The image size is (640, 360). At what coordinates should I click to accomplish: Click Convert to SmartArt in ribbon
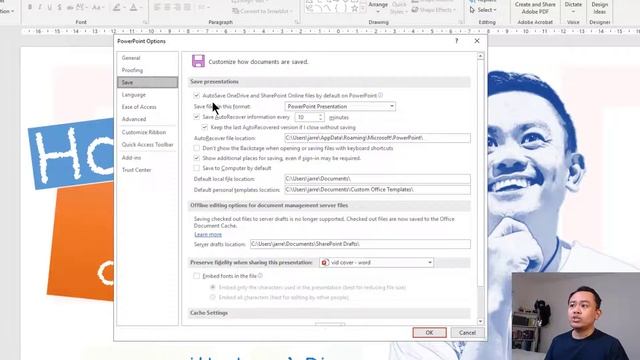(x=263, y=11)
